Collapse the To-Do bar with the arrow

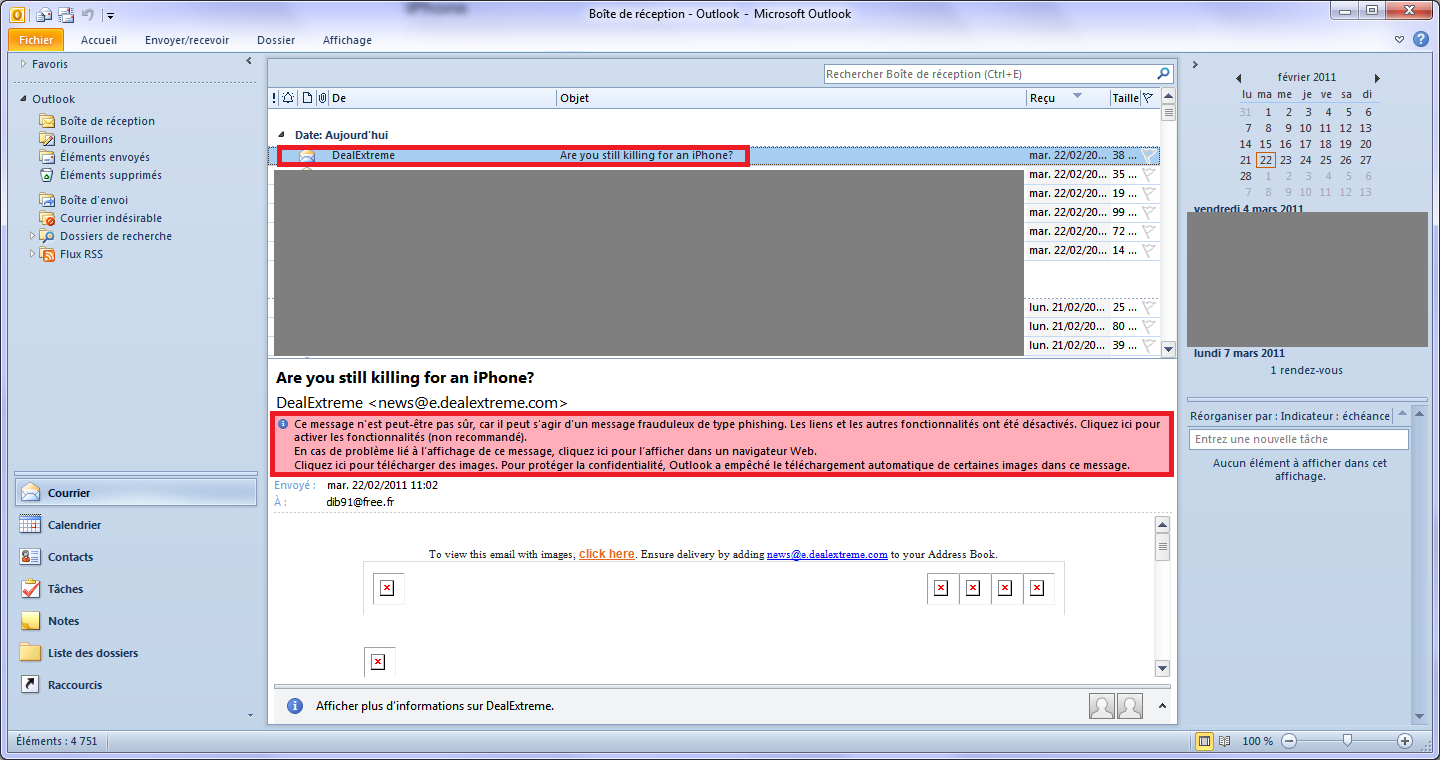1194,64
